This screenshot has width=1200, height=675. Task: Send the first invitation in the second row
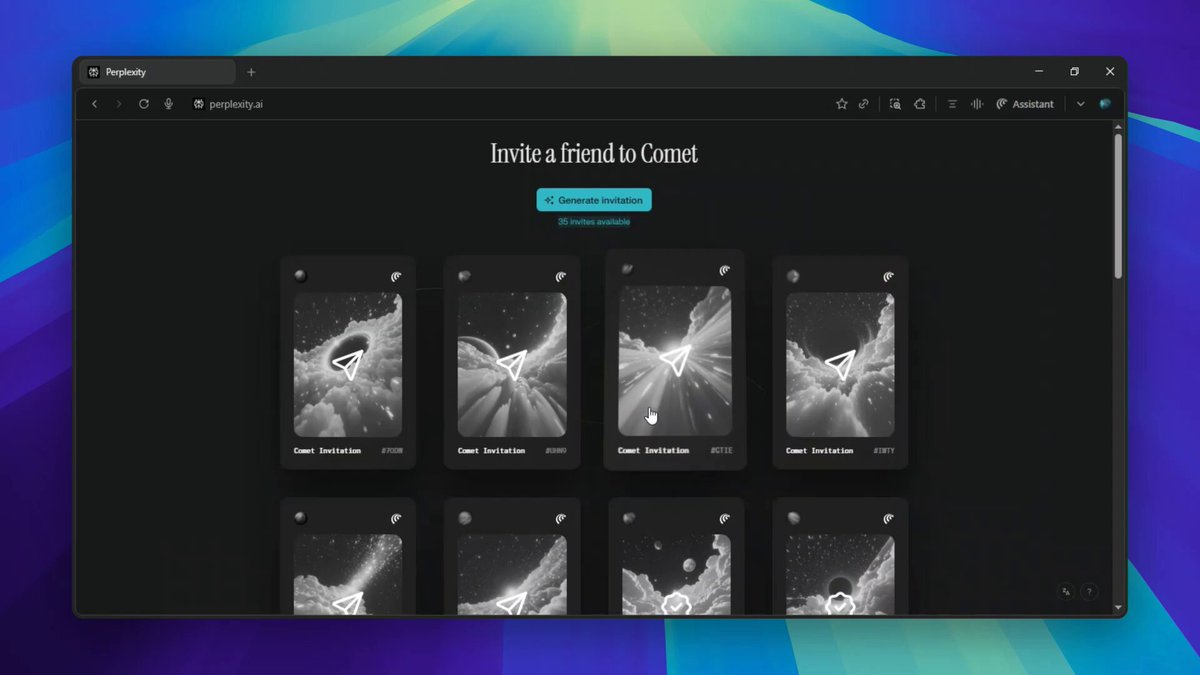tap(348, 603)
